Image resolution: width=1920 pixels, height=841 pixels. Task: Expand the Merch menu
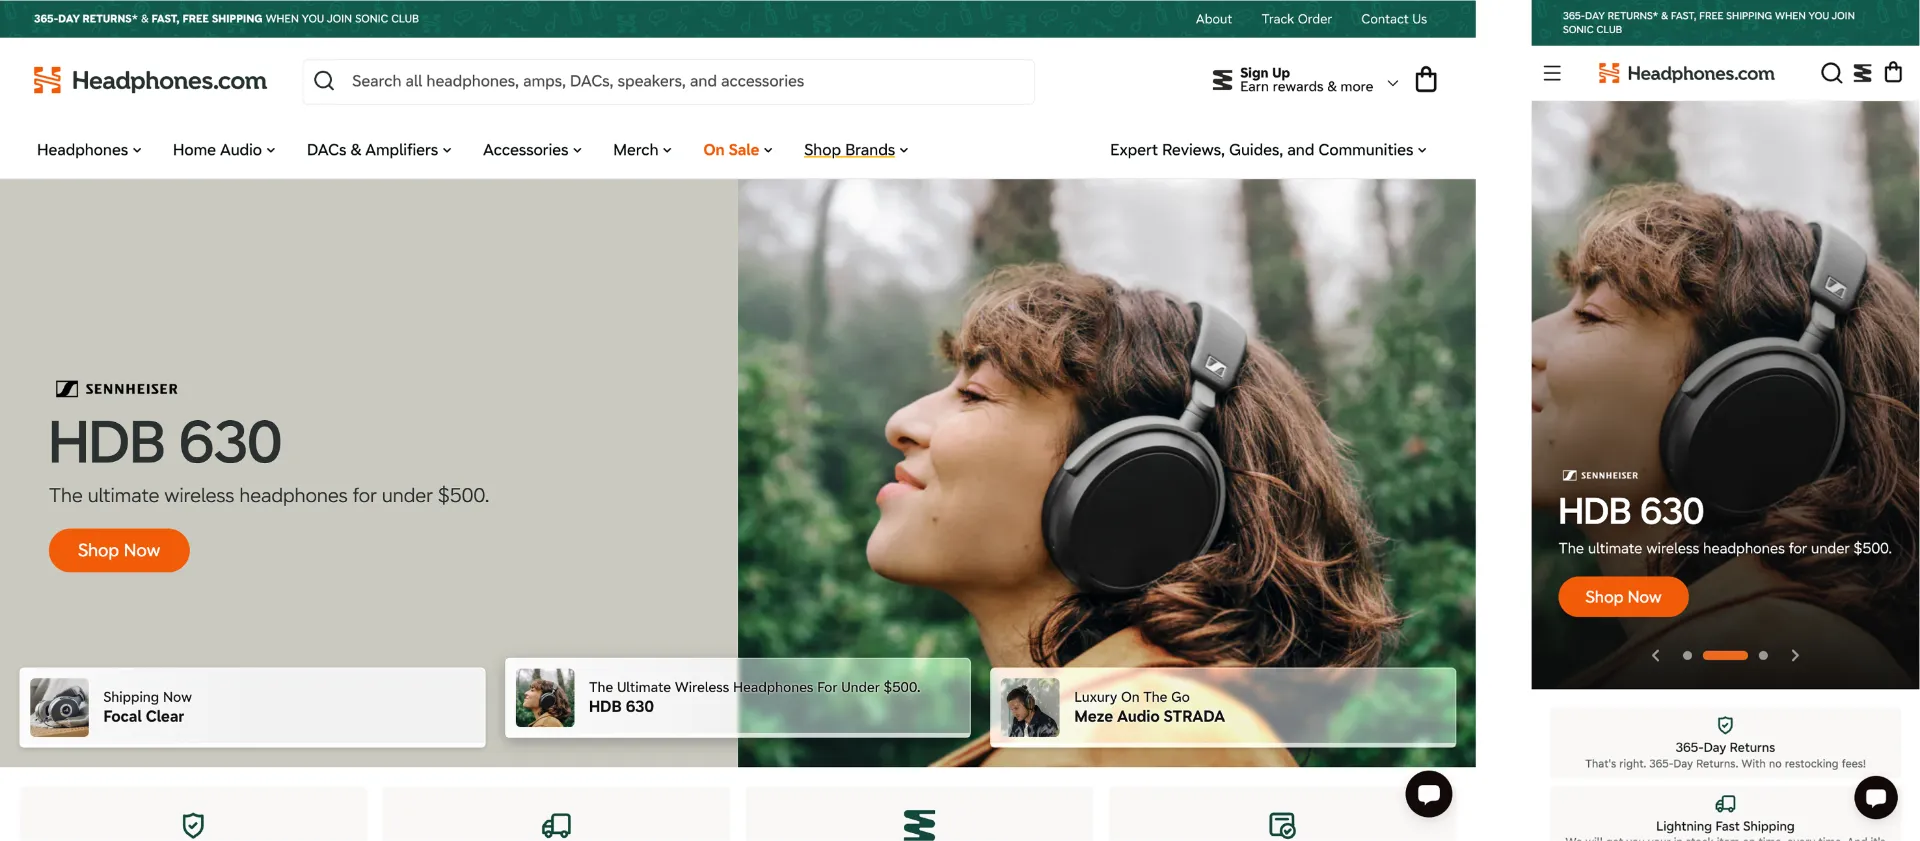[642, 150]
